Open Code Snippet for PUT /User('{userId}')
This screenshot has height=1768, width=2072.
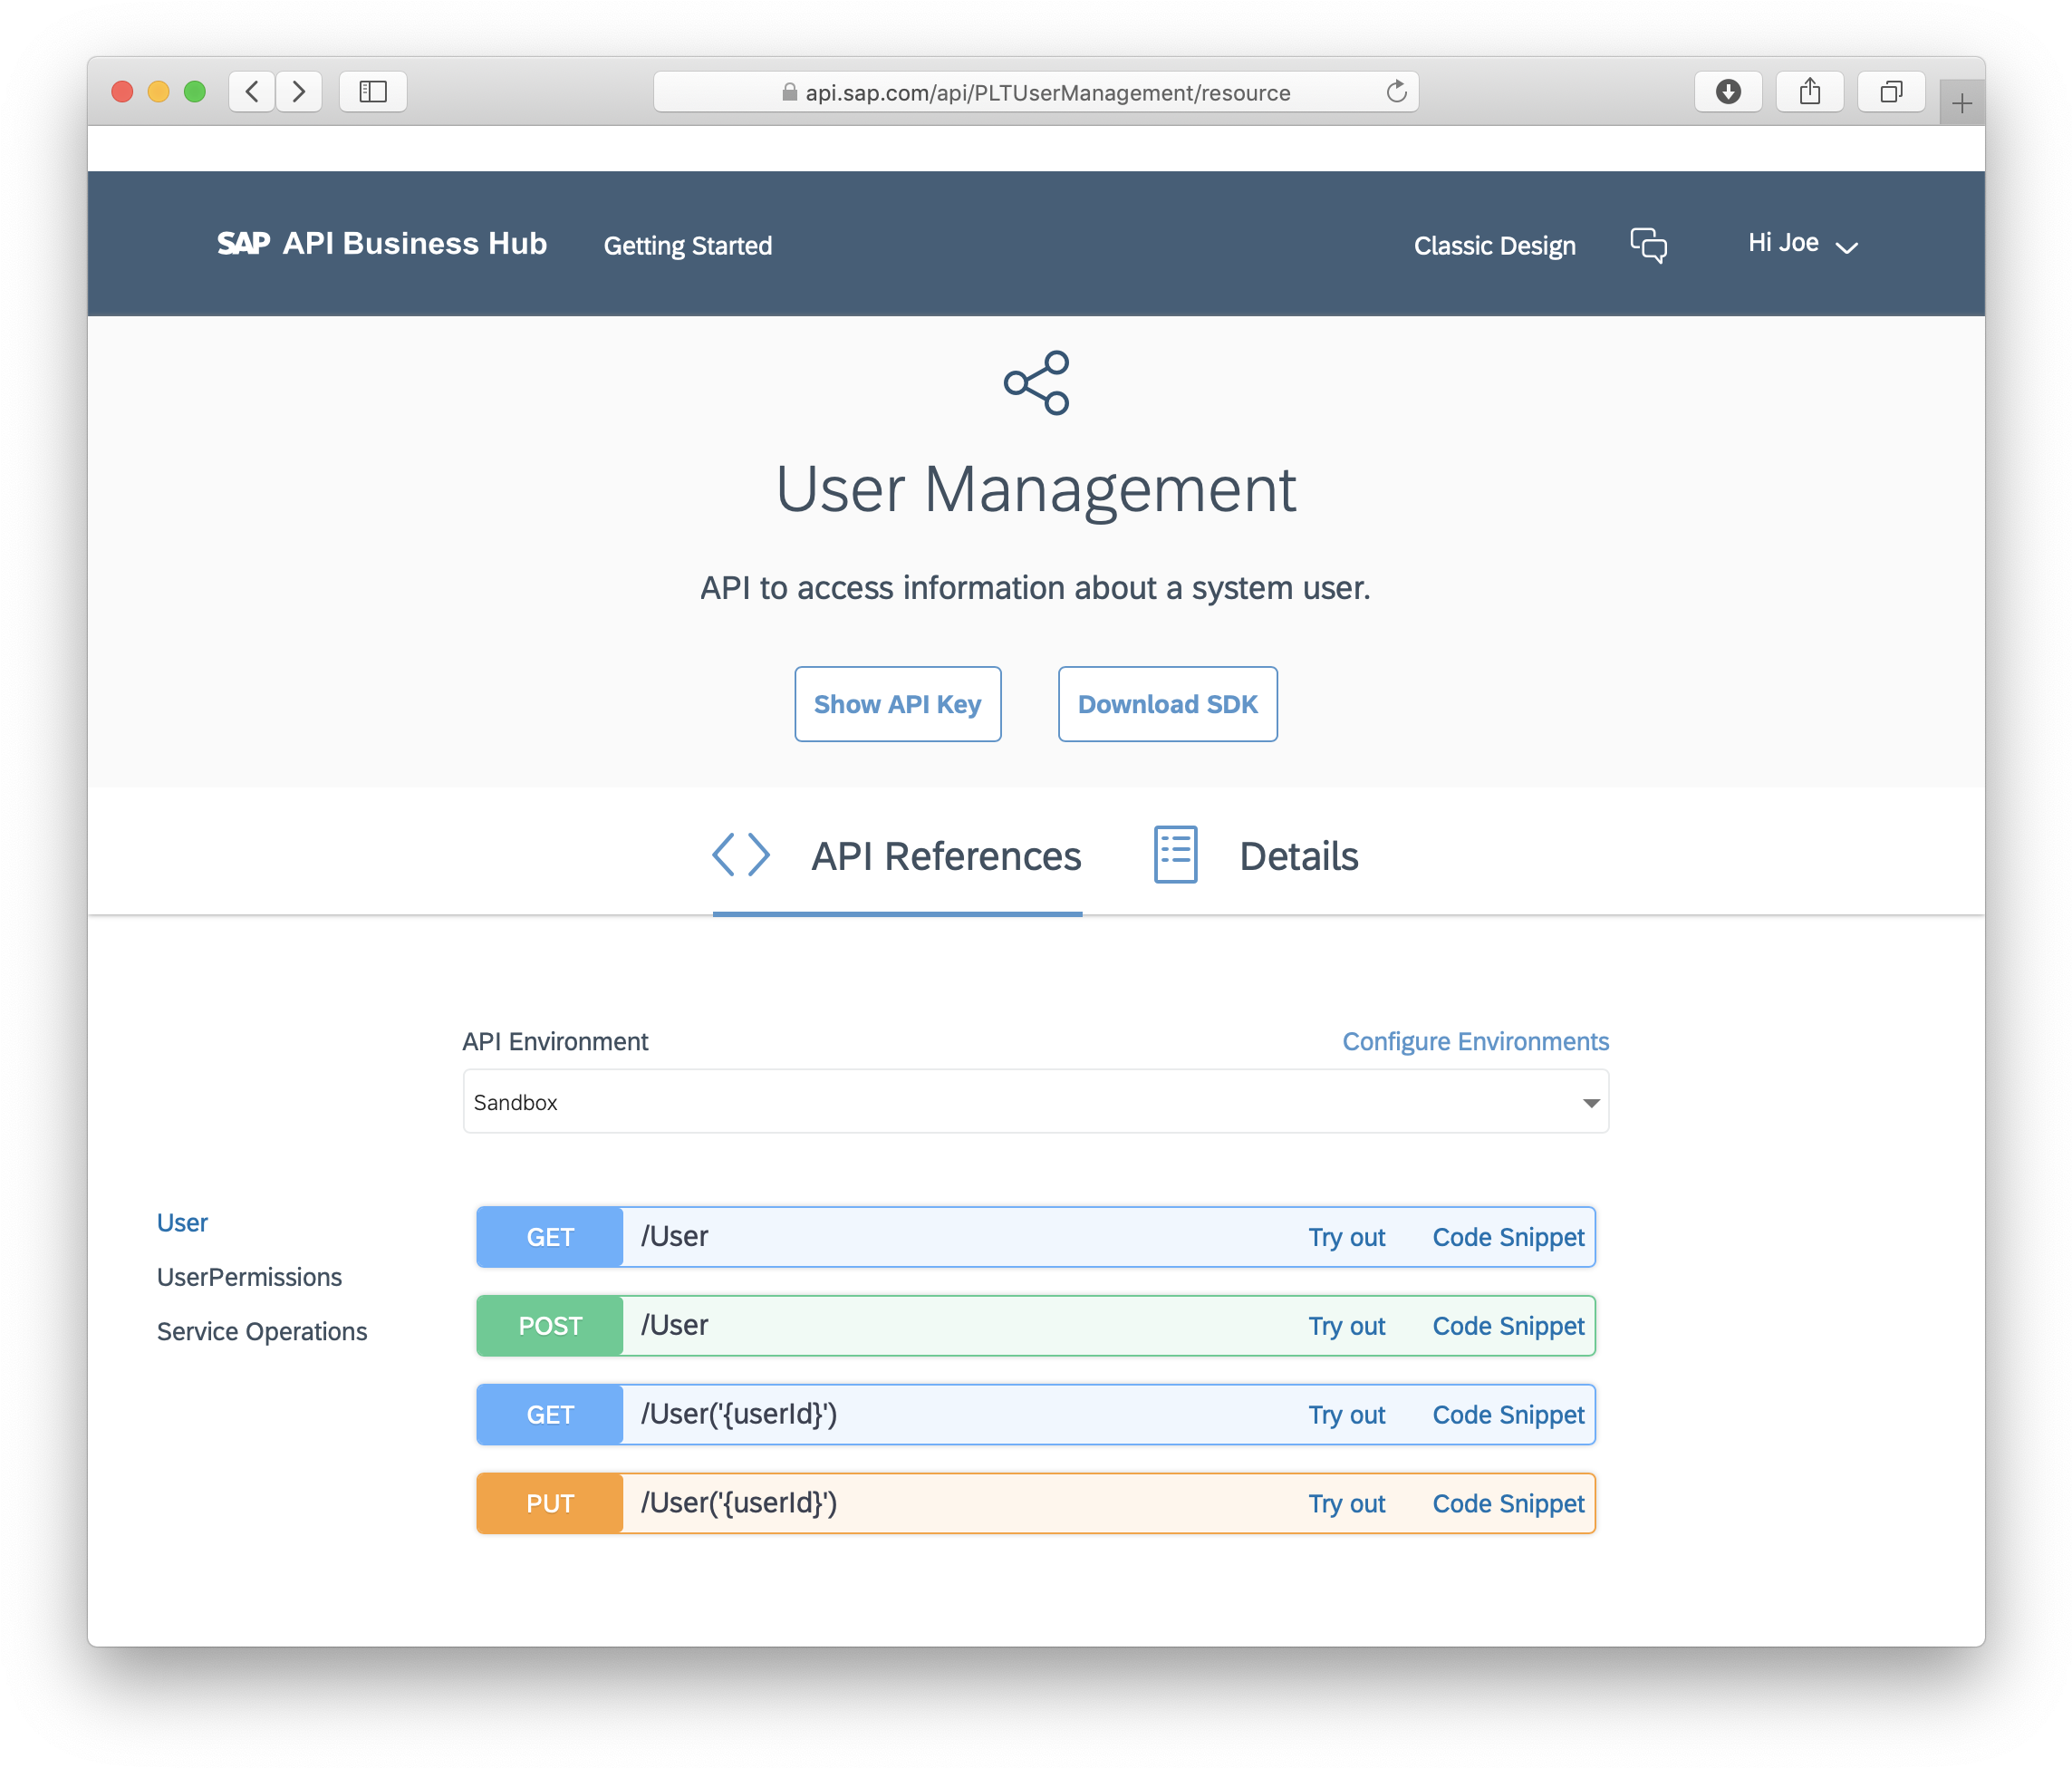click(1508, 1504)
